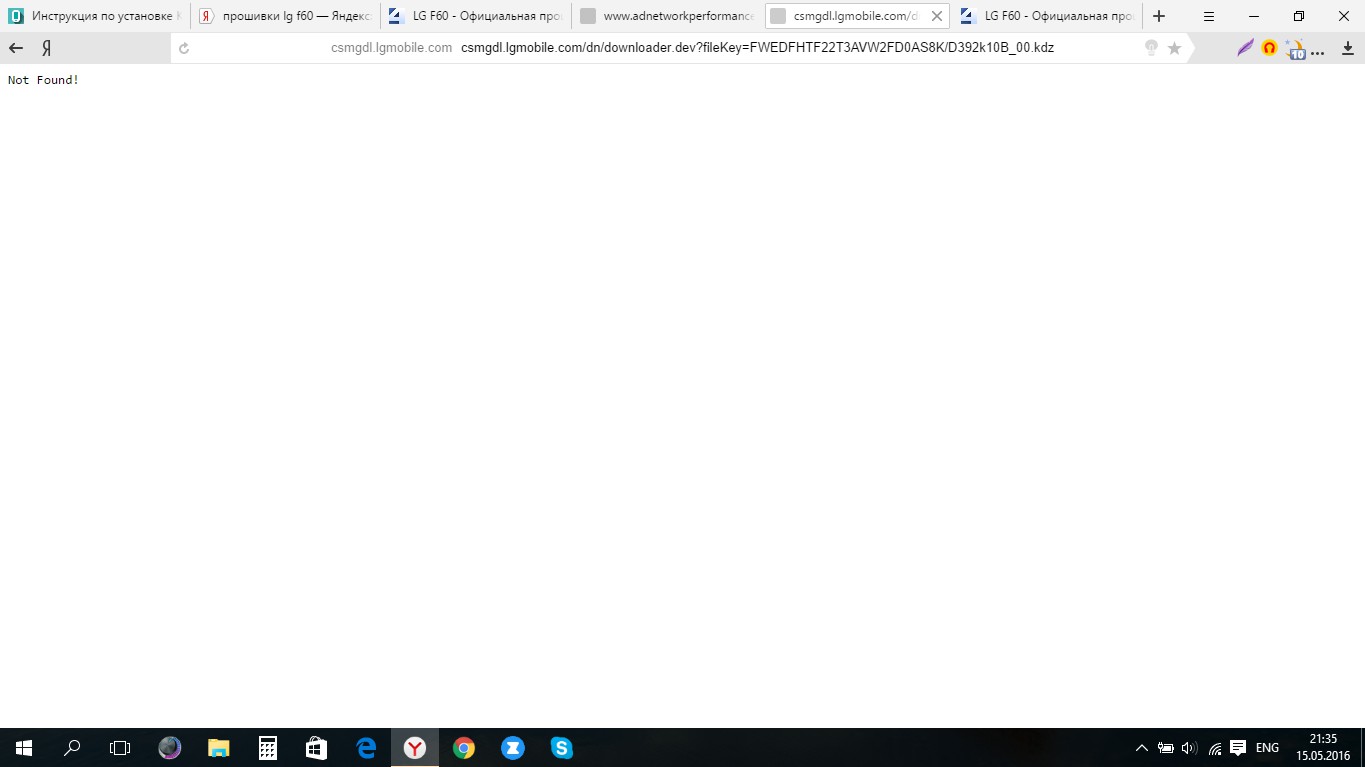Open the www.adnetworkperformance tab
Screen dimensions: 1365x767
(x=667, y=16)
